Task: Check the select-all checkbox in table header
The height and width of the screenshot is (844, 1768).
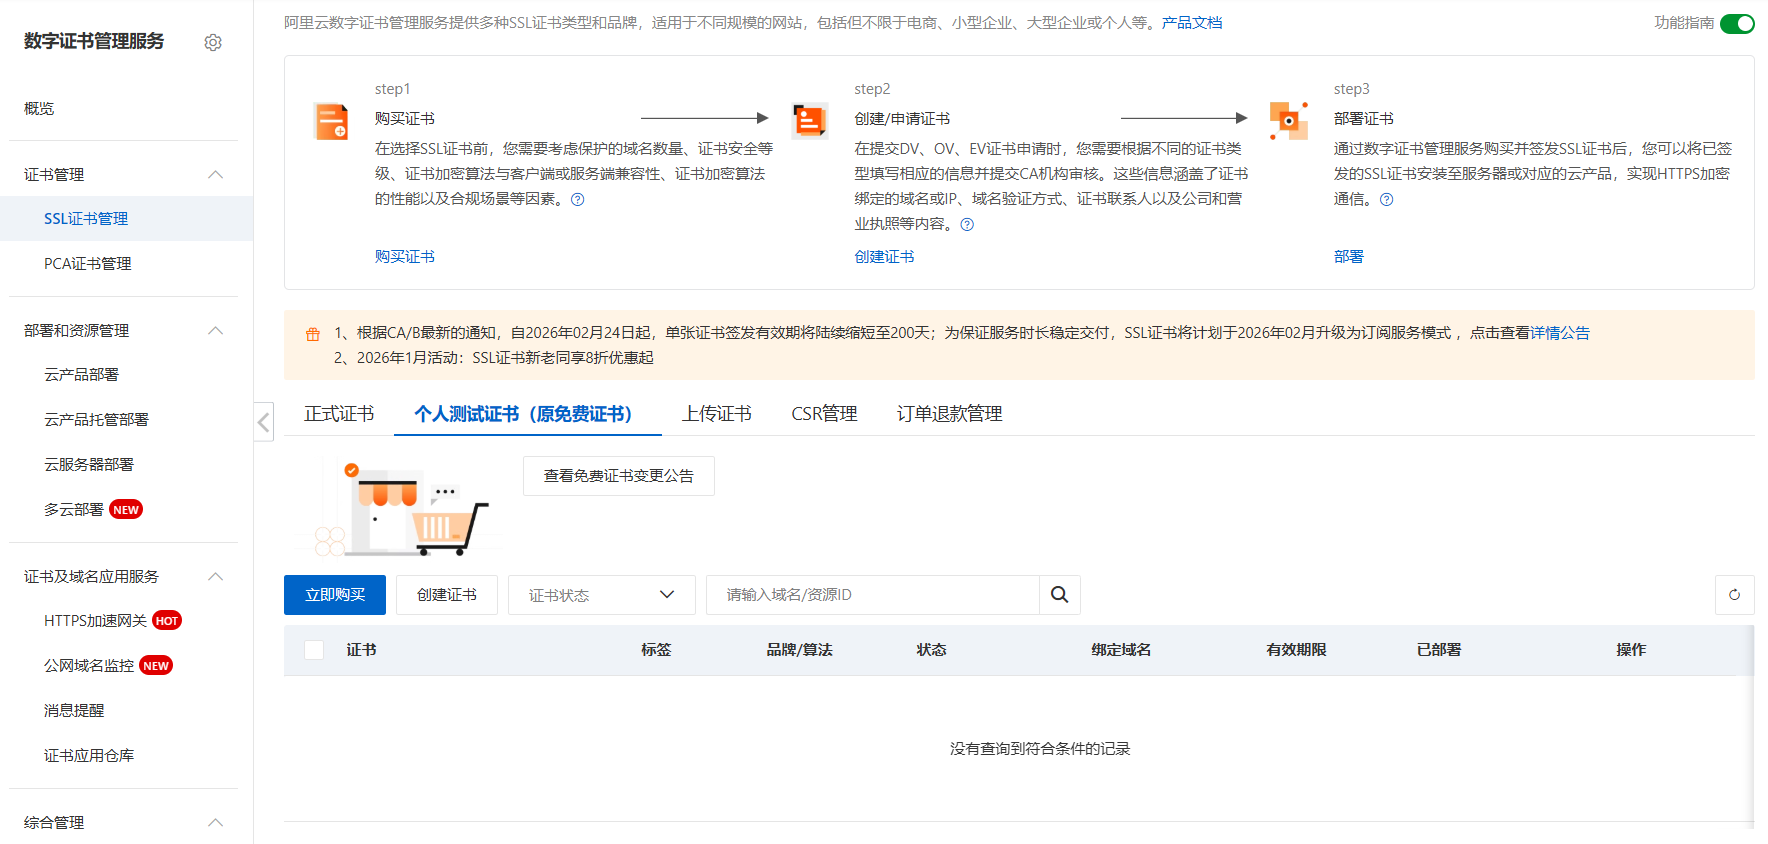Action: [x=314, y=650]
